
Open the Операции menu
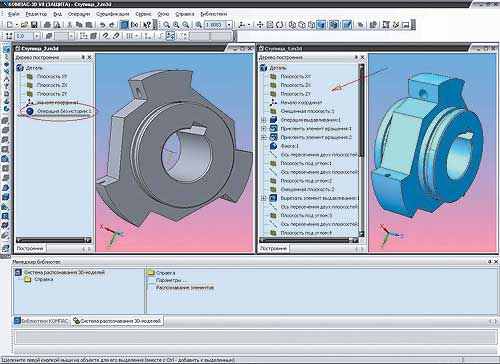pyautogui.click(x=79, y=14)
